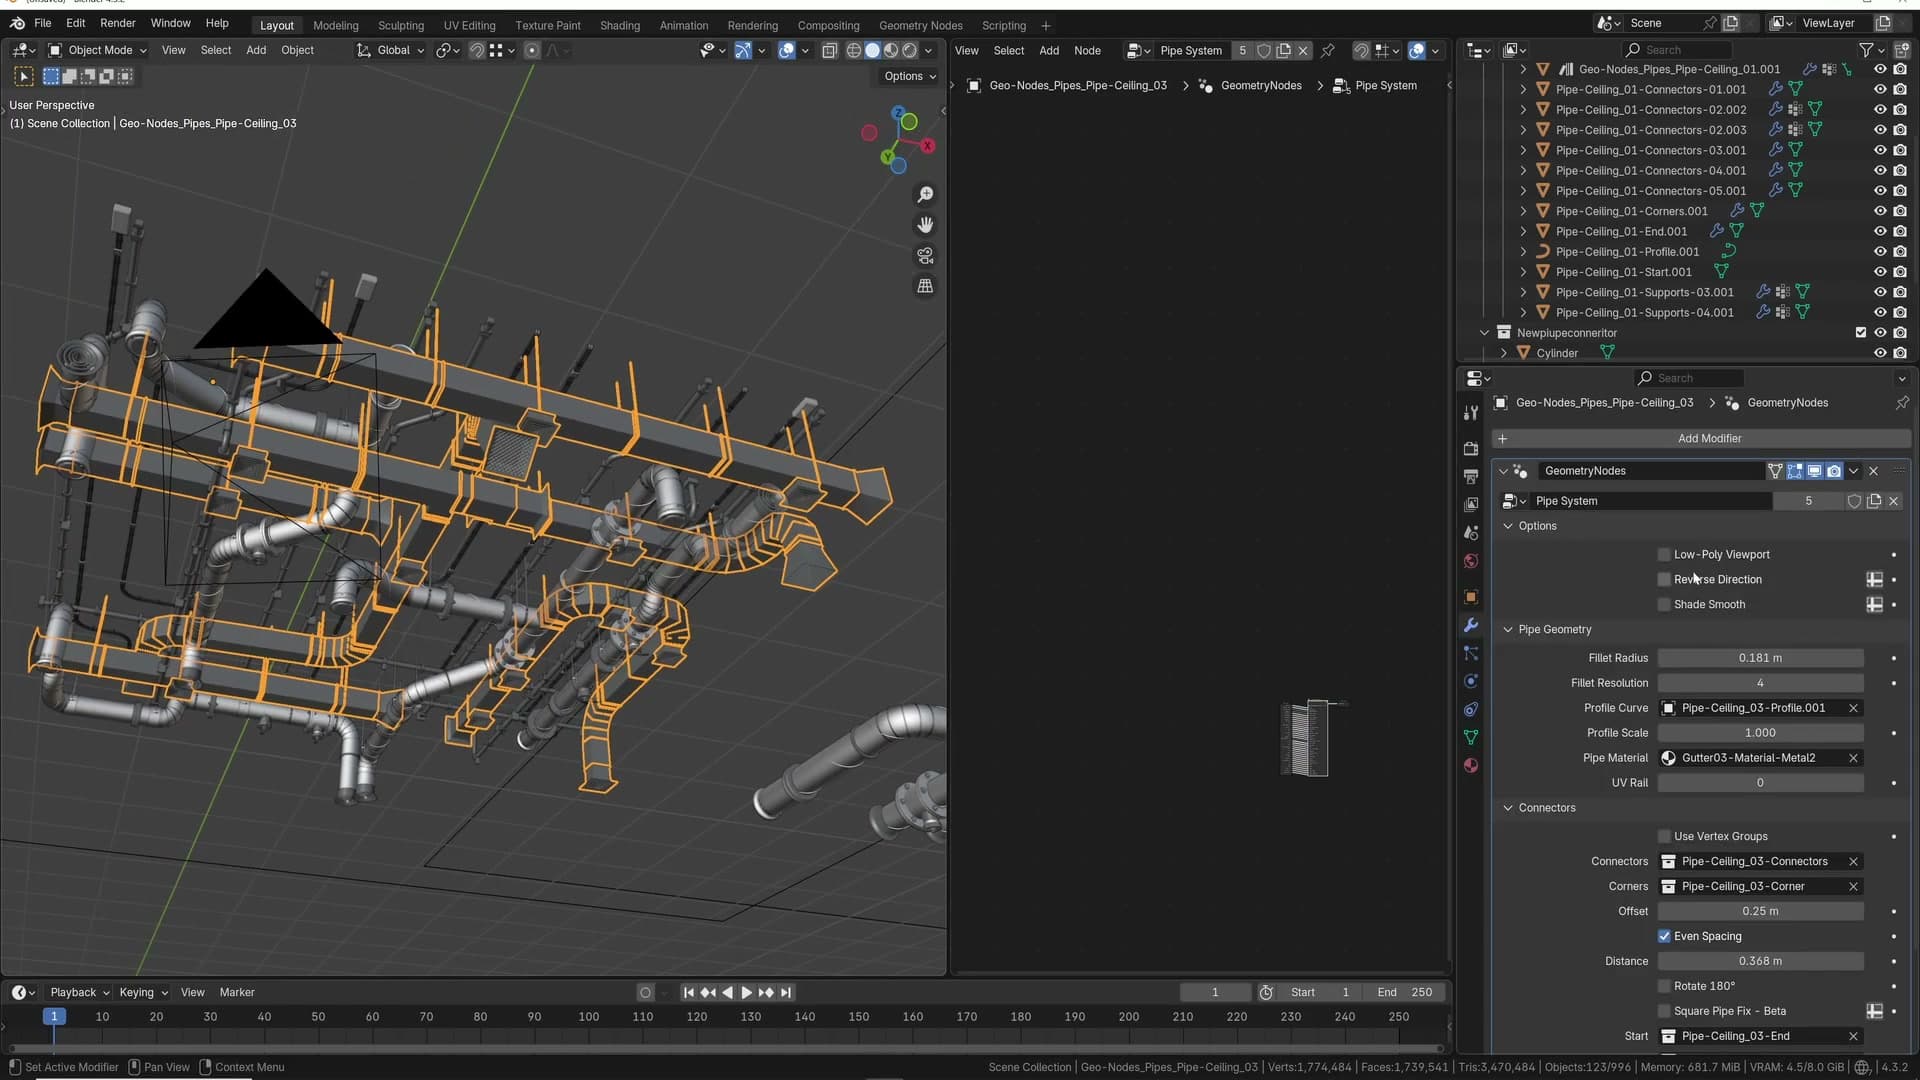The width and height of the screenshot is (1920, 1080).
Task: Expand Pipe-Ceiling_01-Corners.001 in outliner
Action: coord(1523,211)
